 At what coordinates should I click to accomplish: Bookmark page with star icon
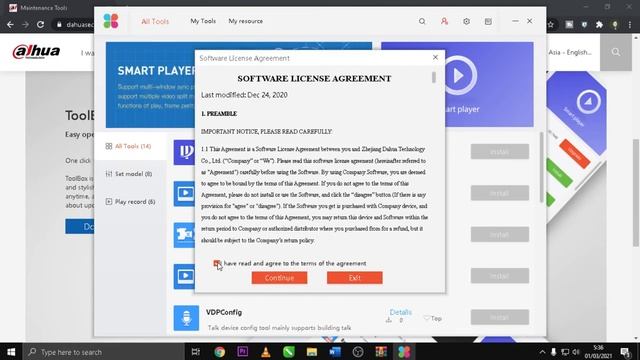[x=551, y=24]
